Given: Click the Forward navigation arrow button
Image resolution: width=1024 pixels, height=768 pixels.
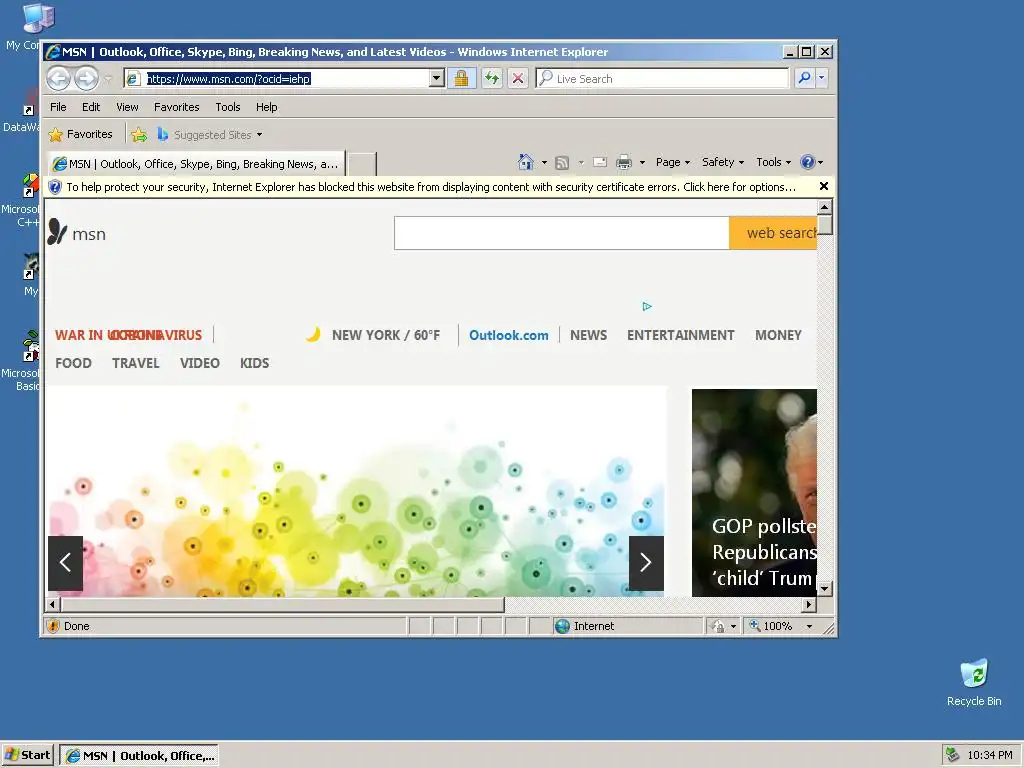Looking at the screenshot, I should [86, 79].
